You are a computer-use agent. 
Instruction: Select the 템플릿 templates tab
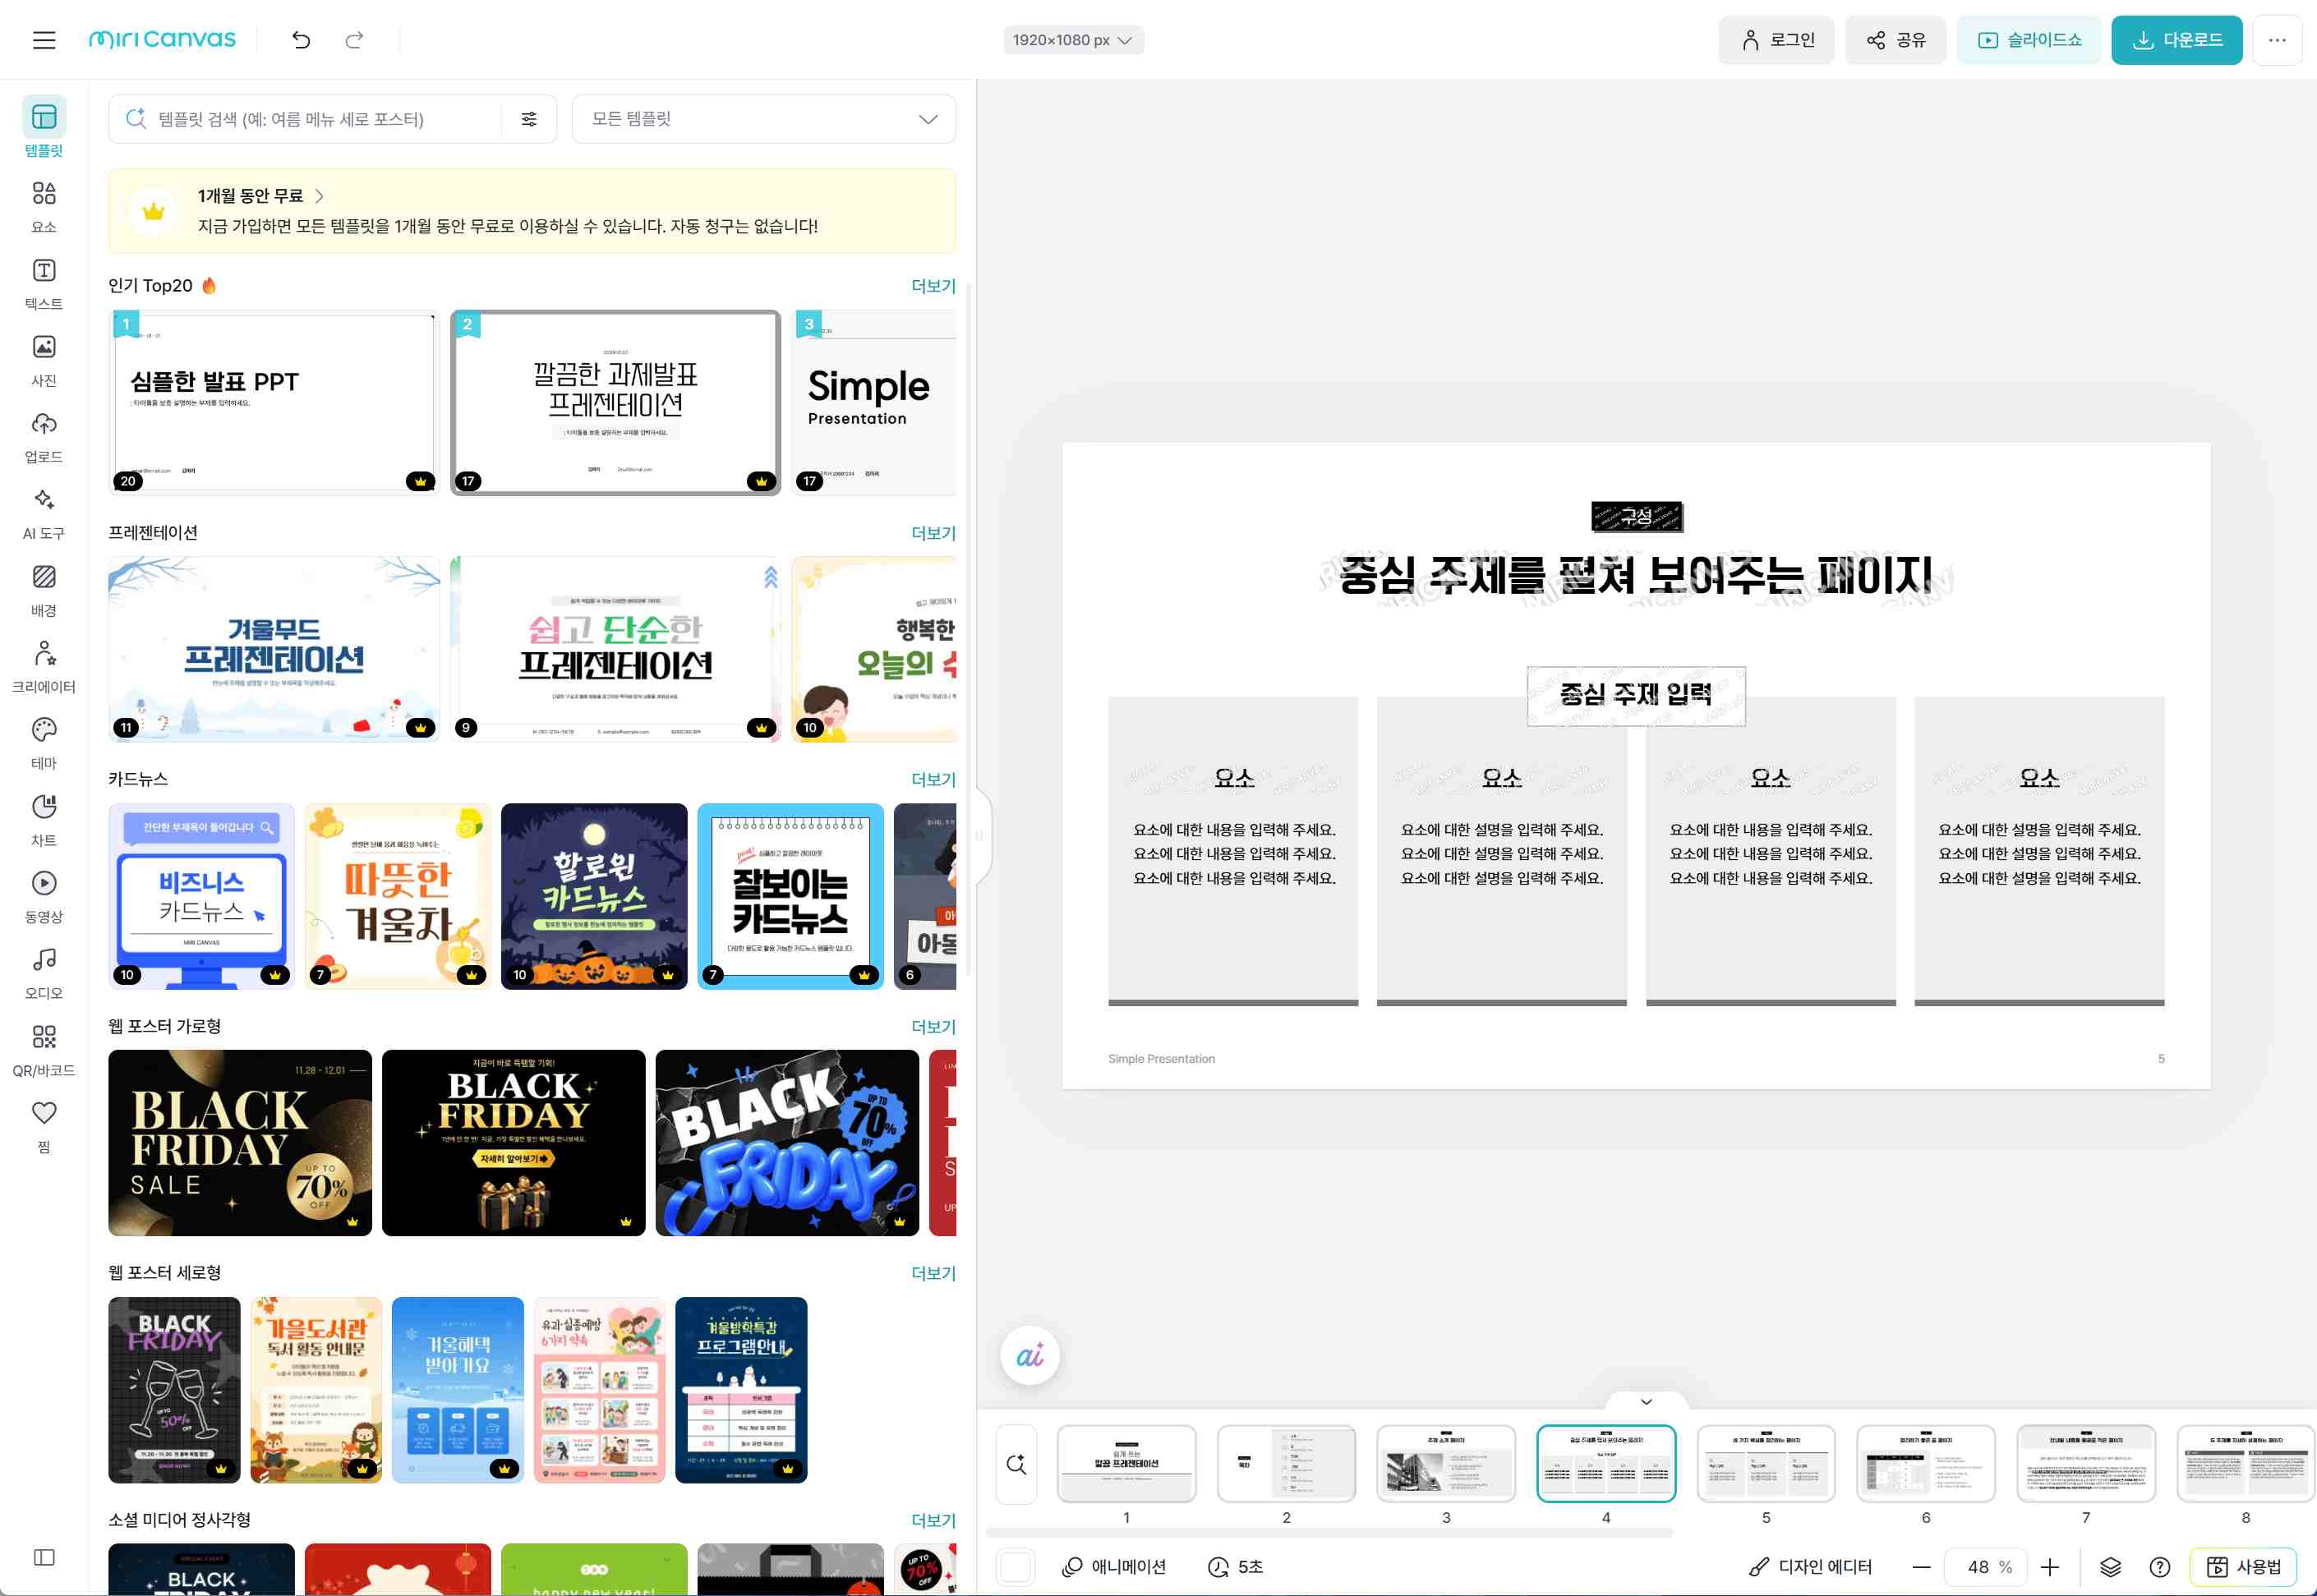(44, 128)
